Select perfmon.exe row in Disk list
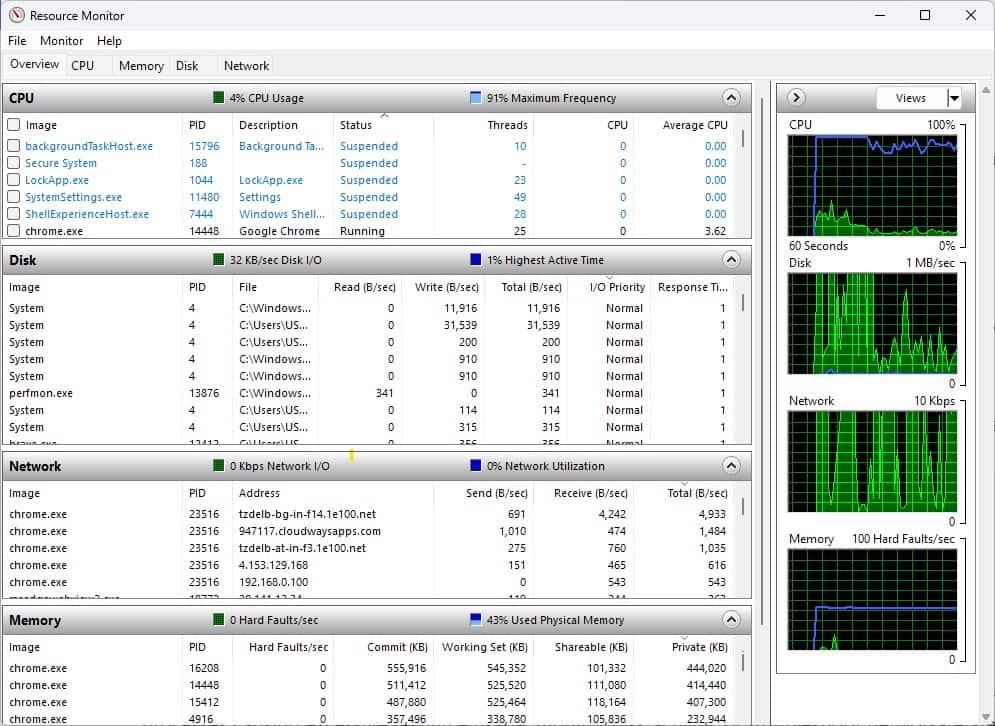Screen dimensions: 995x726 (x=369, y=393)
